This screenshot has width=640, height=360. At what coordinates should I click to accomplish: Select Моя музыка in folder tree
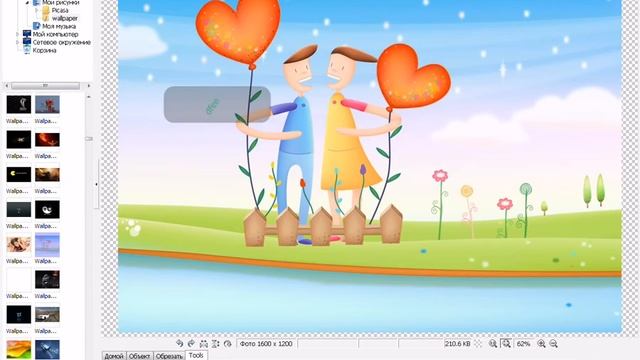(59, 26)
